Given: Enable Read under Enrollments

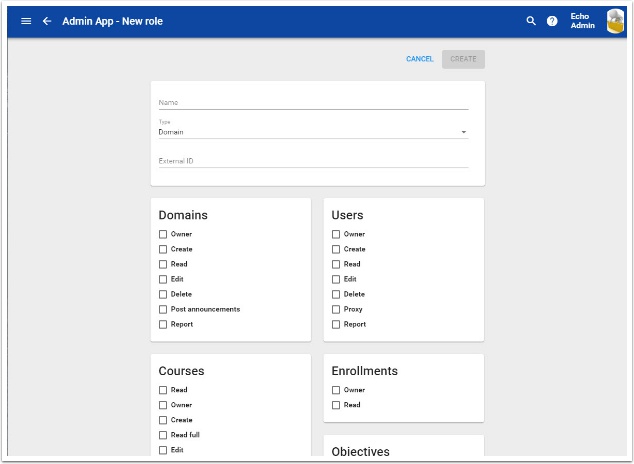Looking at the screenshot, I should pyautogui.click(x=336, y=405).
